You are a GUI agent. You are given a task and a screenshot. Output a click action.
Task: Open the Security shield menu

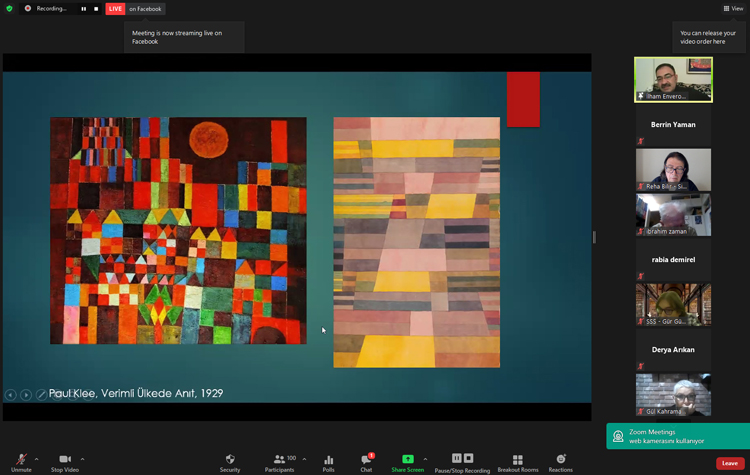coord(230,460)
